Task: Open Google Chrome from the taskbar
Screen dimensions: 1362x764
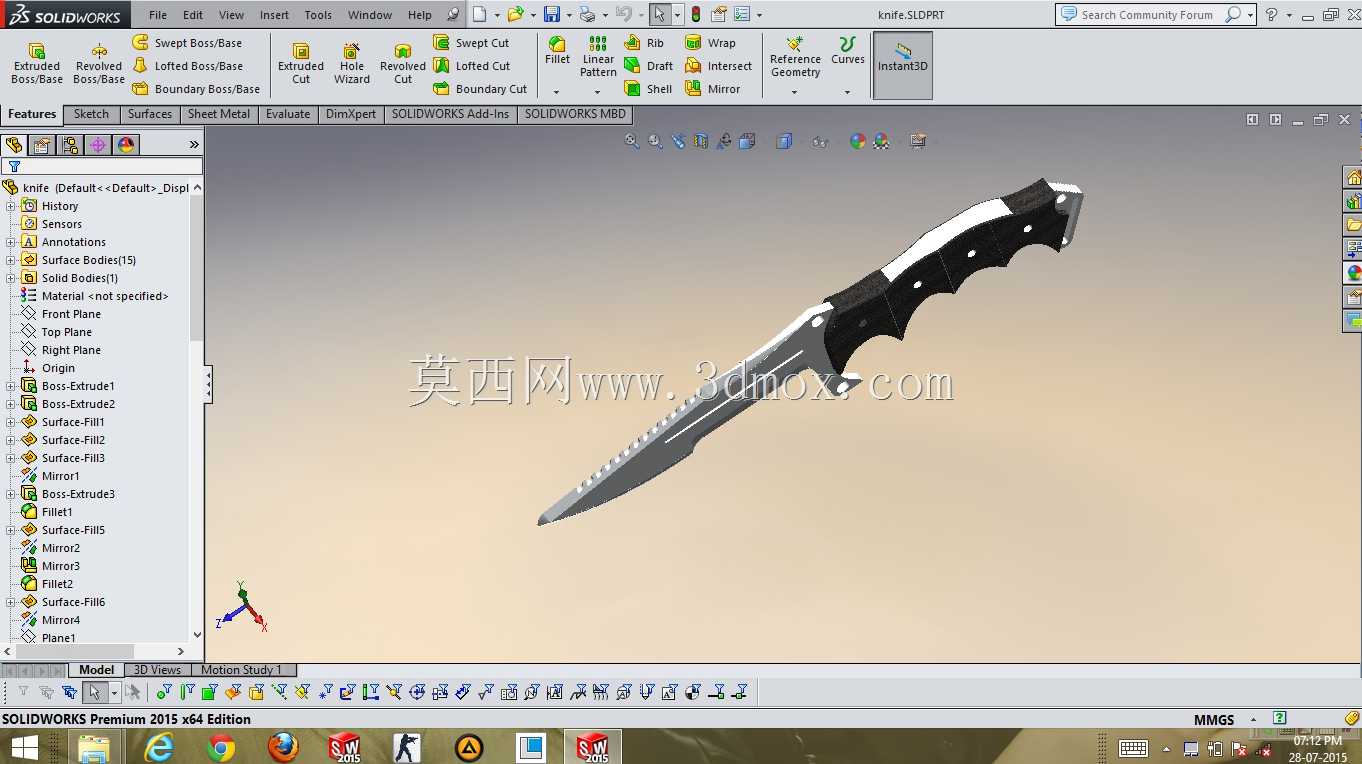Action: pos(221,747)
